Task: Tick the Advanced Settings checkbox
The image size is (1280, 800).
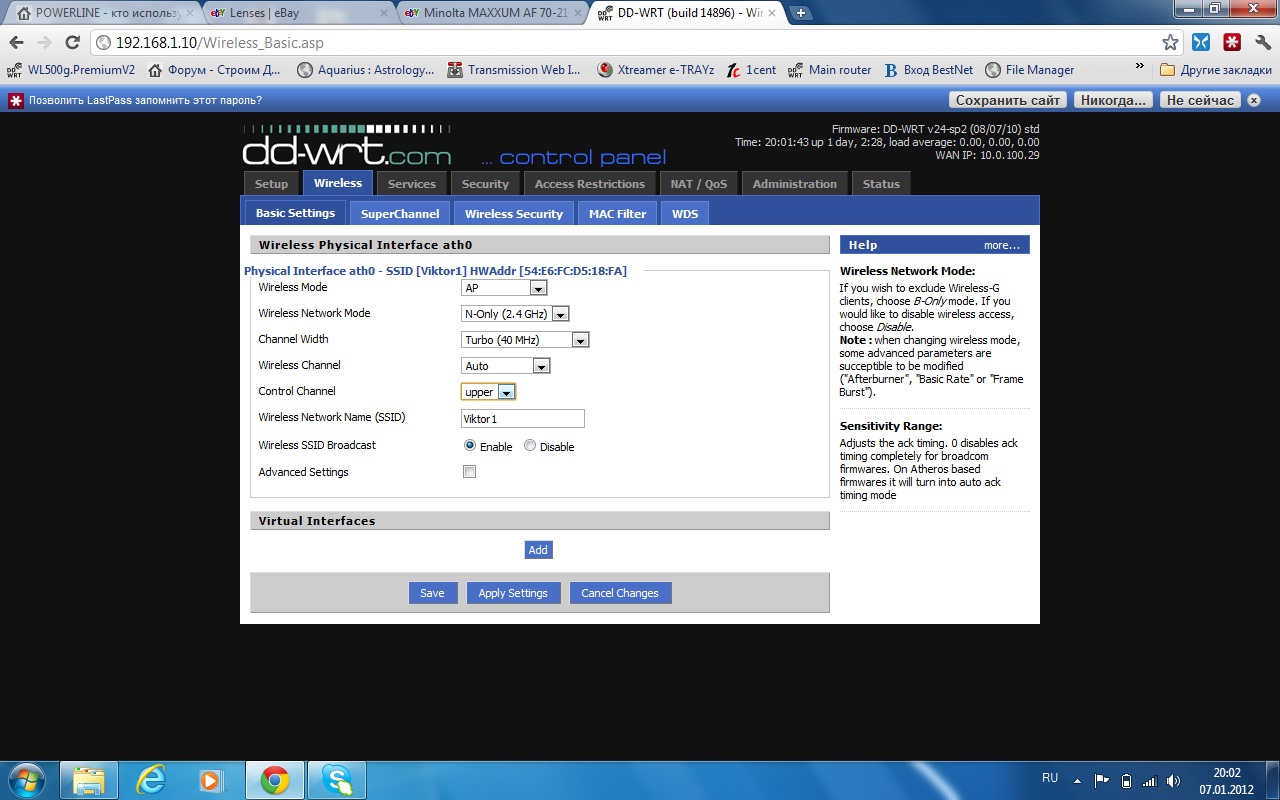Action: (469, 472)
